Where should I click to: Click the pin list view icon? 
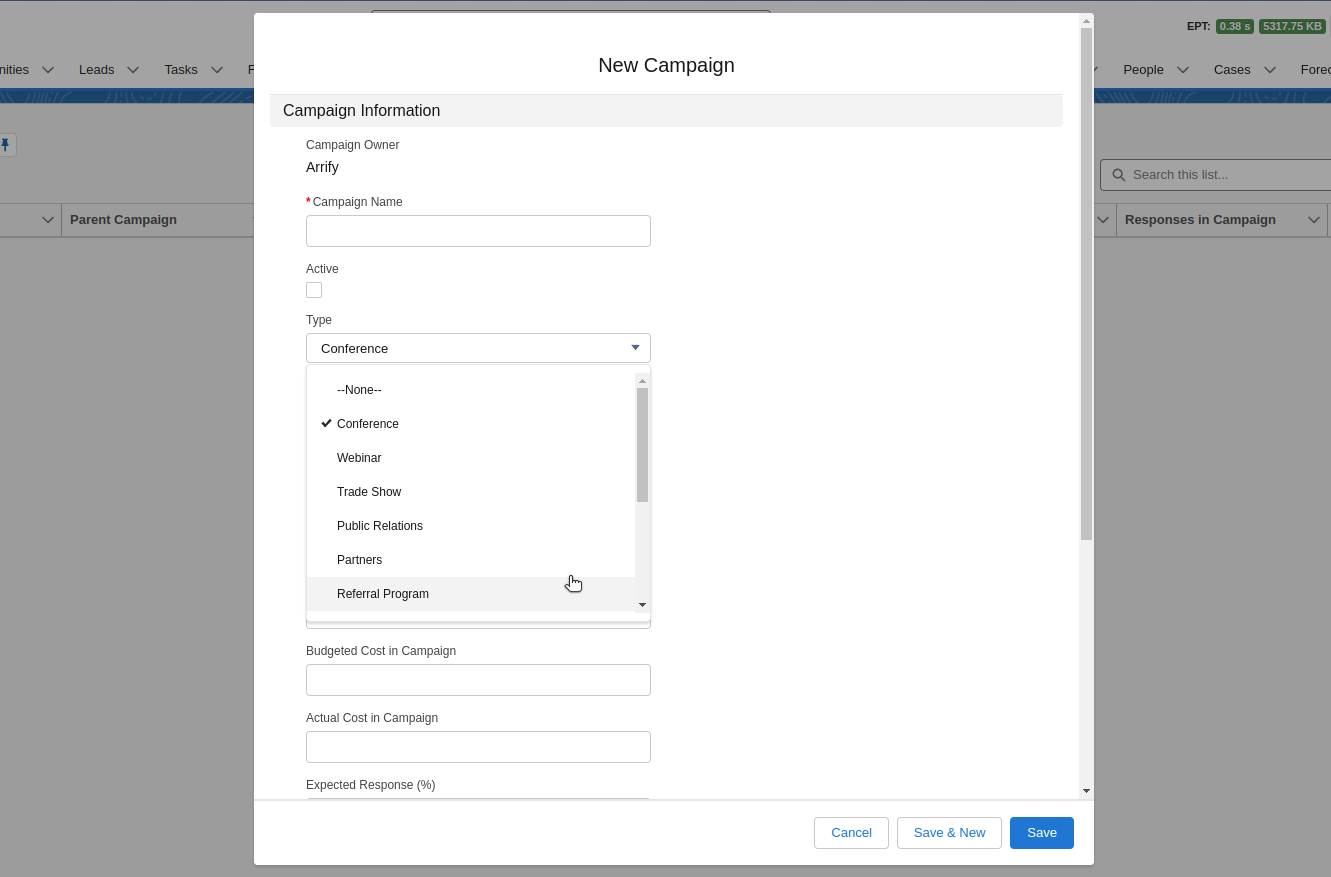pos(5,145)
